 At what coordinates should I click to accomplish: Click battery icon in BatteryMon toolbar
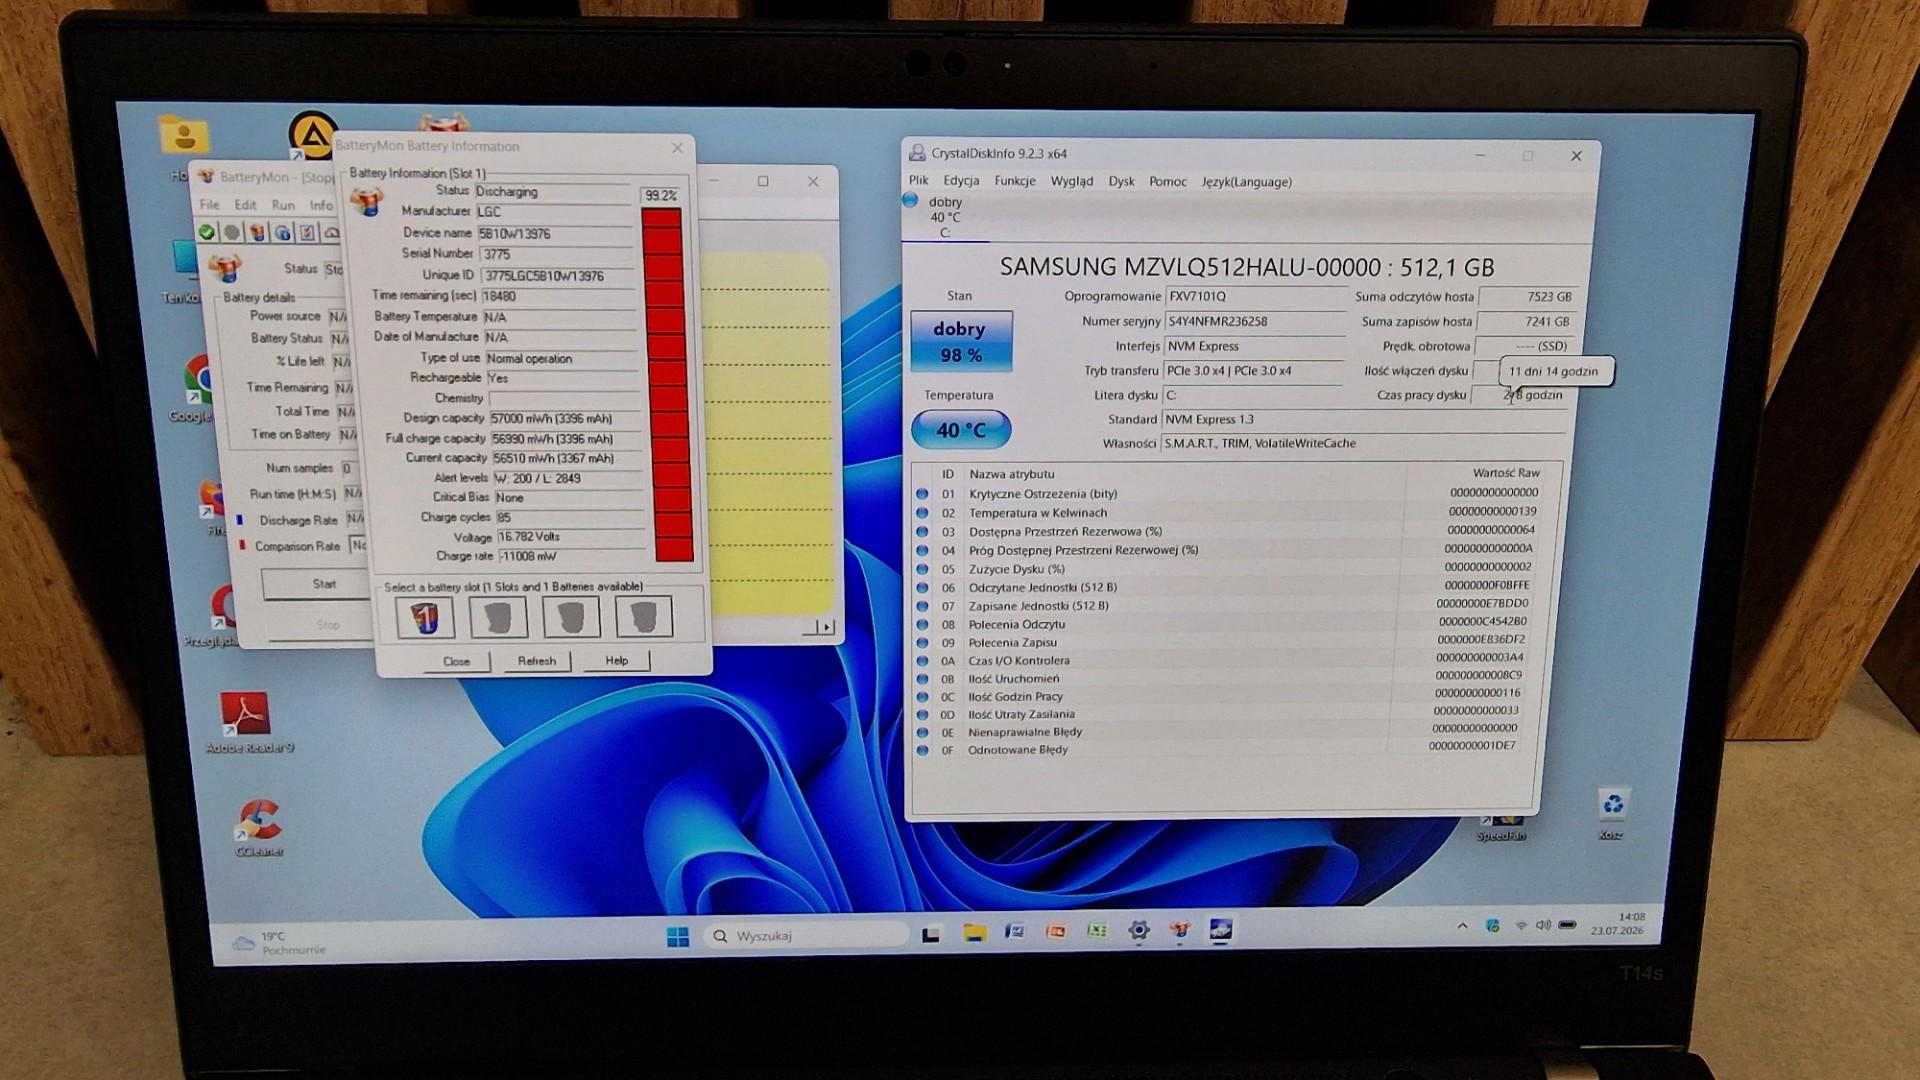tap(257, 232)
